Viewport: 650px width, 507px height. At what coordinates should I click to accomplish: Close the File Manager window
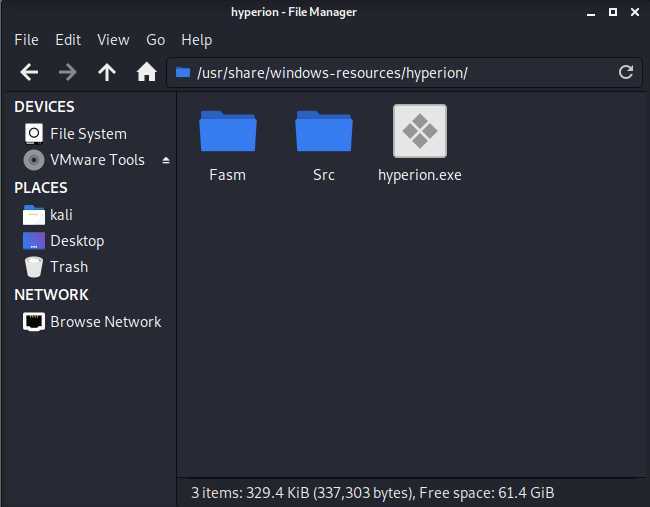click(x=635, y=12)
